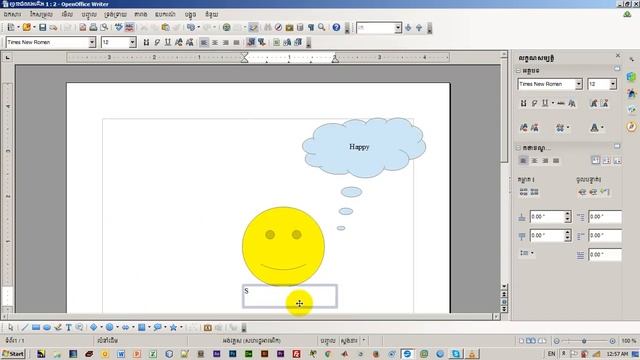Select the Text tool in the drawing toolbar
Image resolution: width=640 pixels, height=360 pixels.
coord(69,327)
